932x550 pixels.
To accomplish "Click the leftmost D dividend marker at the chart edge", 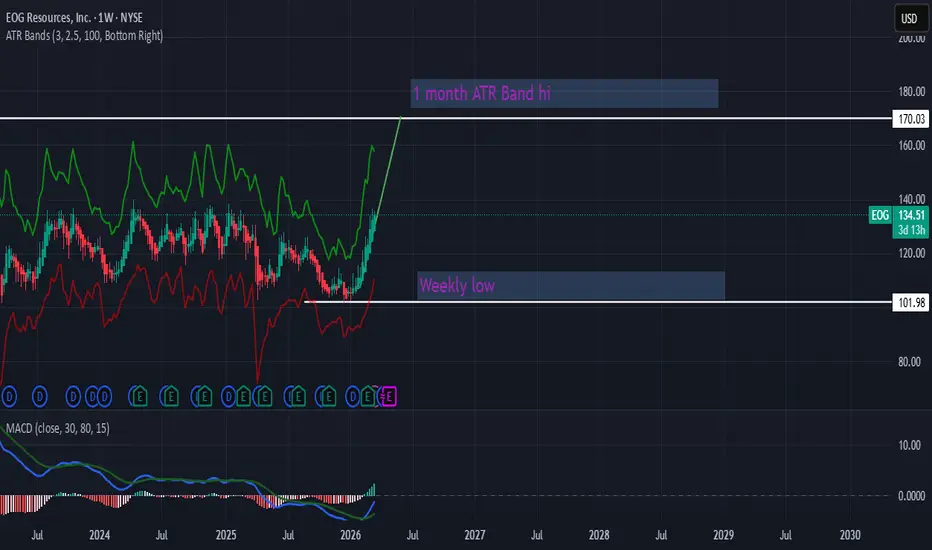I will click(8, 397).
